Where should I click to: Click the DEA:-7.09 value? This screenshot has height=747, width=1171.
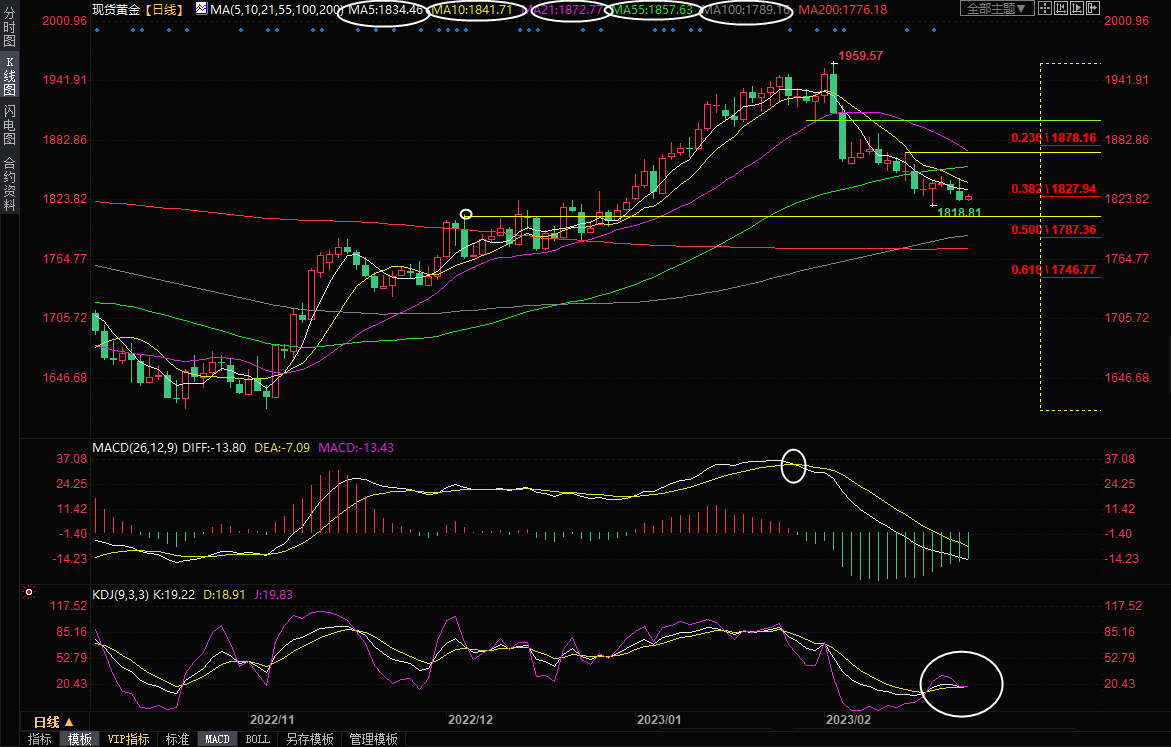pos(282,447)
